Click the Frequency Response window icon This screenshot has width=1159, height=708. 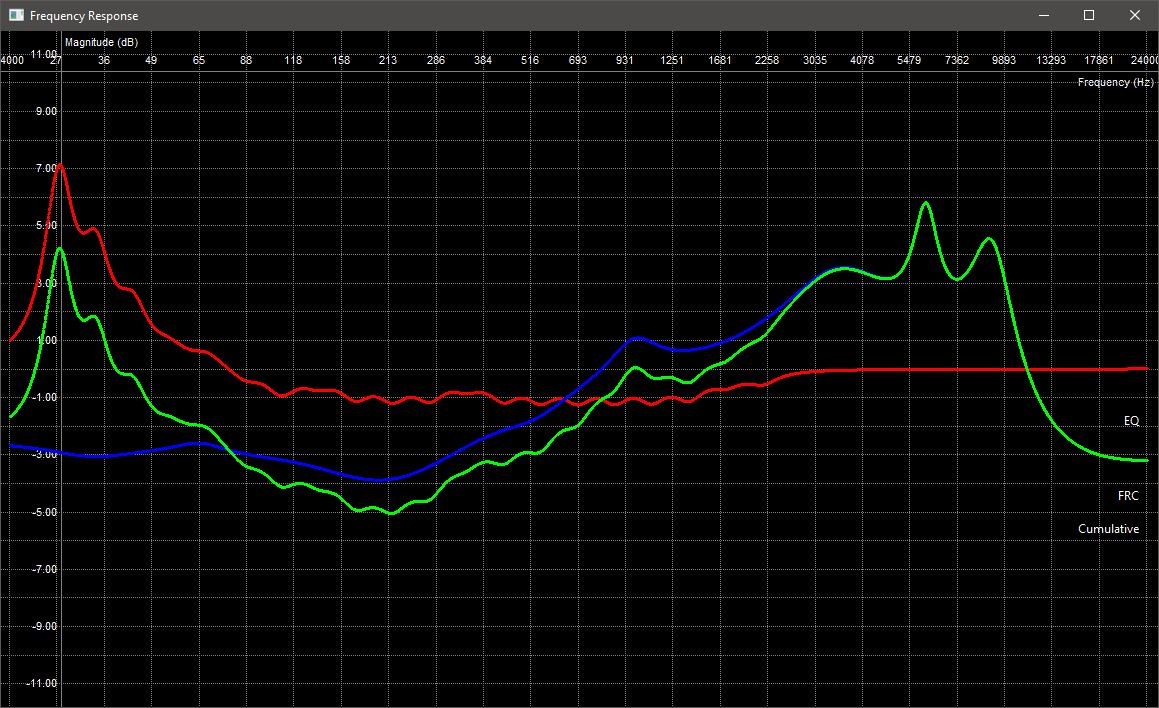(x=16, y=15)
